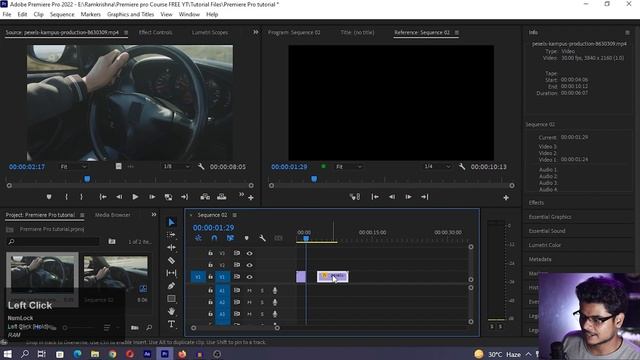Open timeline display settings wrench

[x=262, y=238]
